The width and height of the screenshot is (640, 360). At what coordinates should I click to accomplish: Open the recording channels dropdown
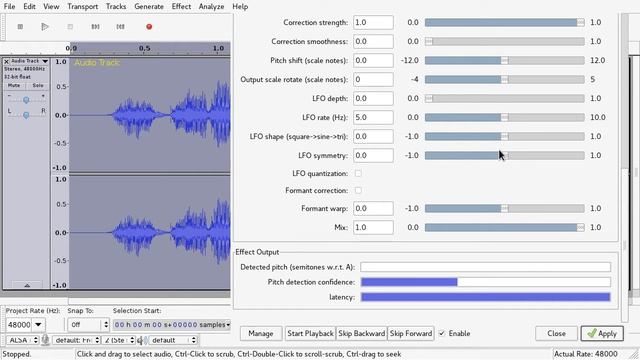[x=119, y=340]
